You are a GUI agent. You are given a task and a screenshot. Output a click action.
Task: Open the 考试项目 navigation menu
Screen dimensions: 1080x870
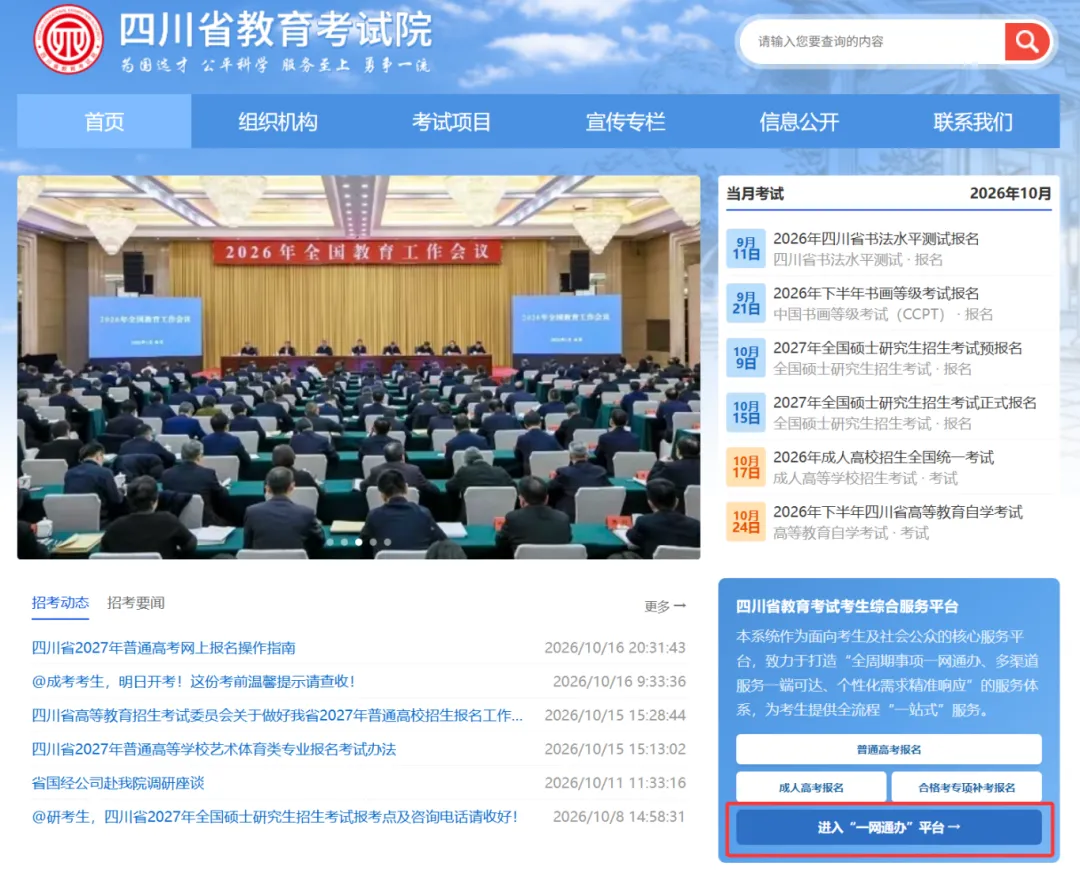click(451, 121)
